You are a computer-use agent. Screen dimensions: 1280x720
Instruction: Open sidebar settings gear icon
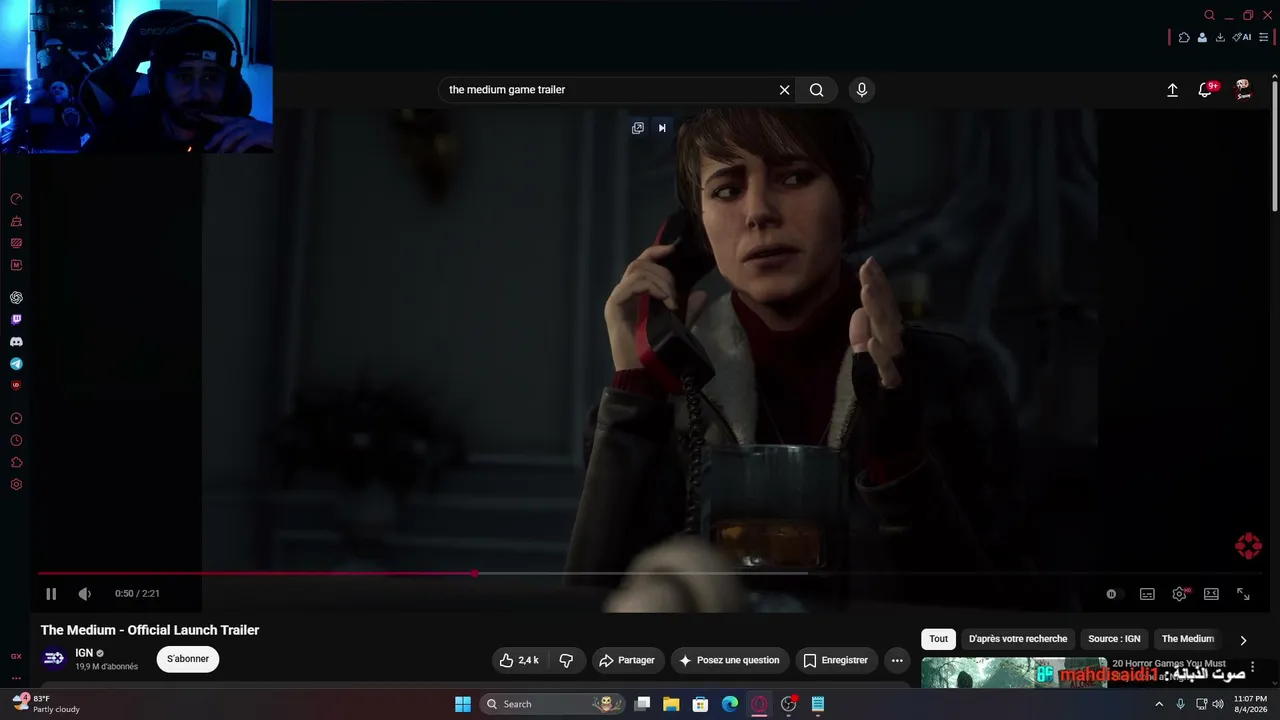click(x=16, y=485)
